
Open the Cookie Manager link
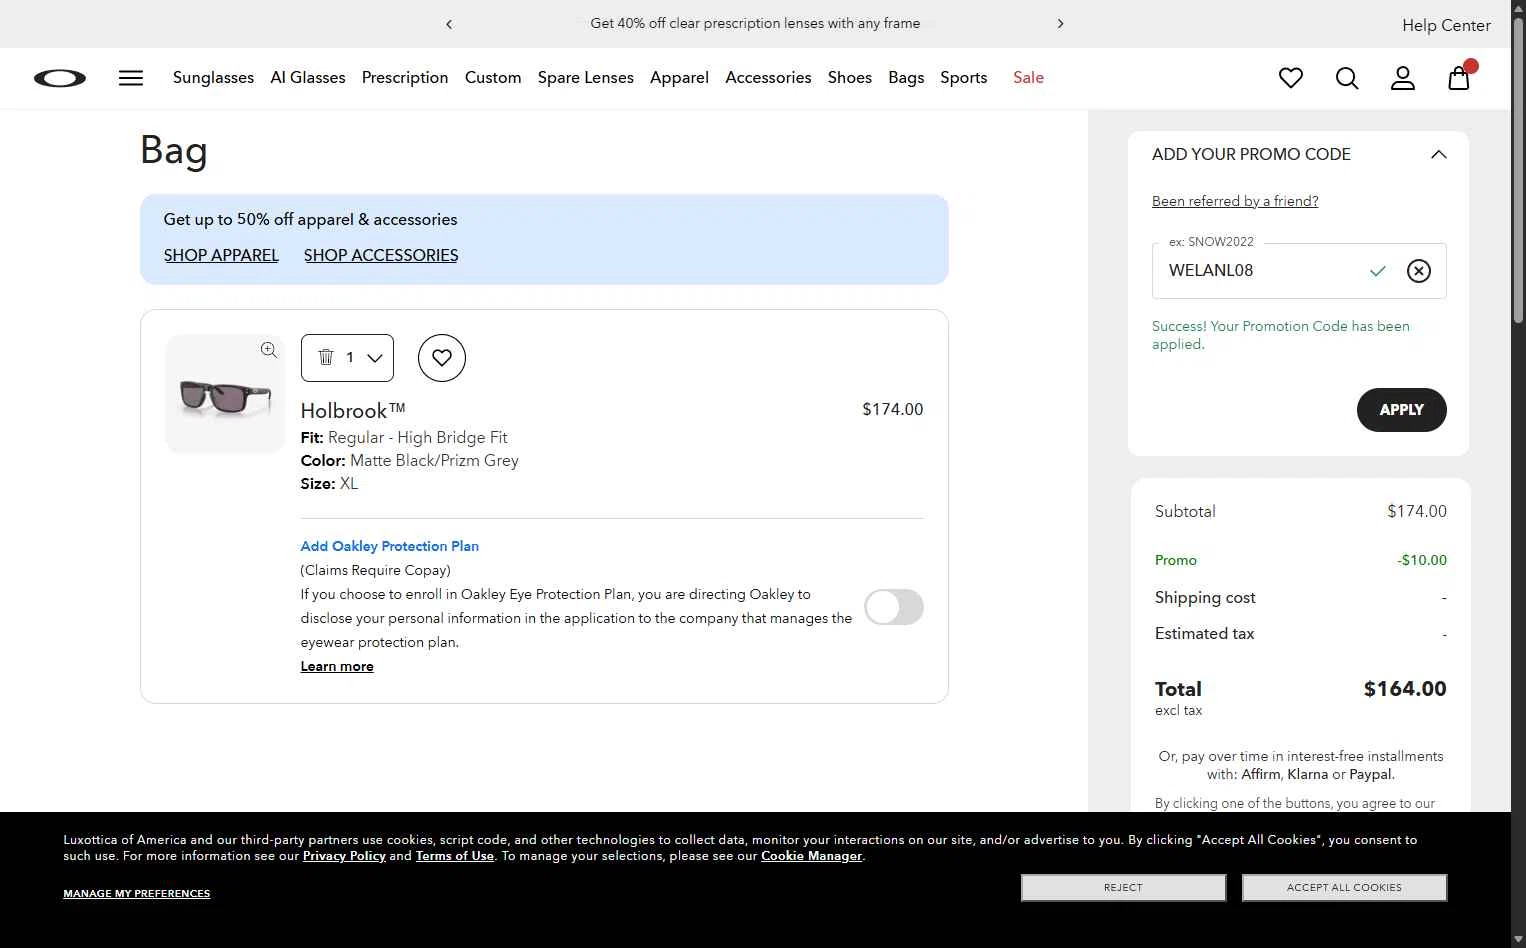[x=811, y=856]
